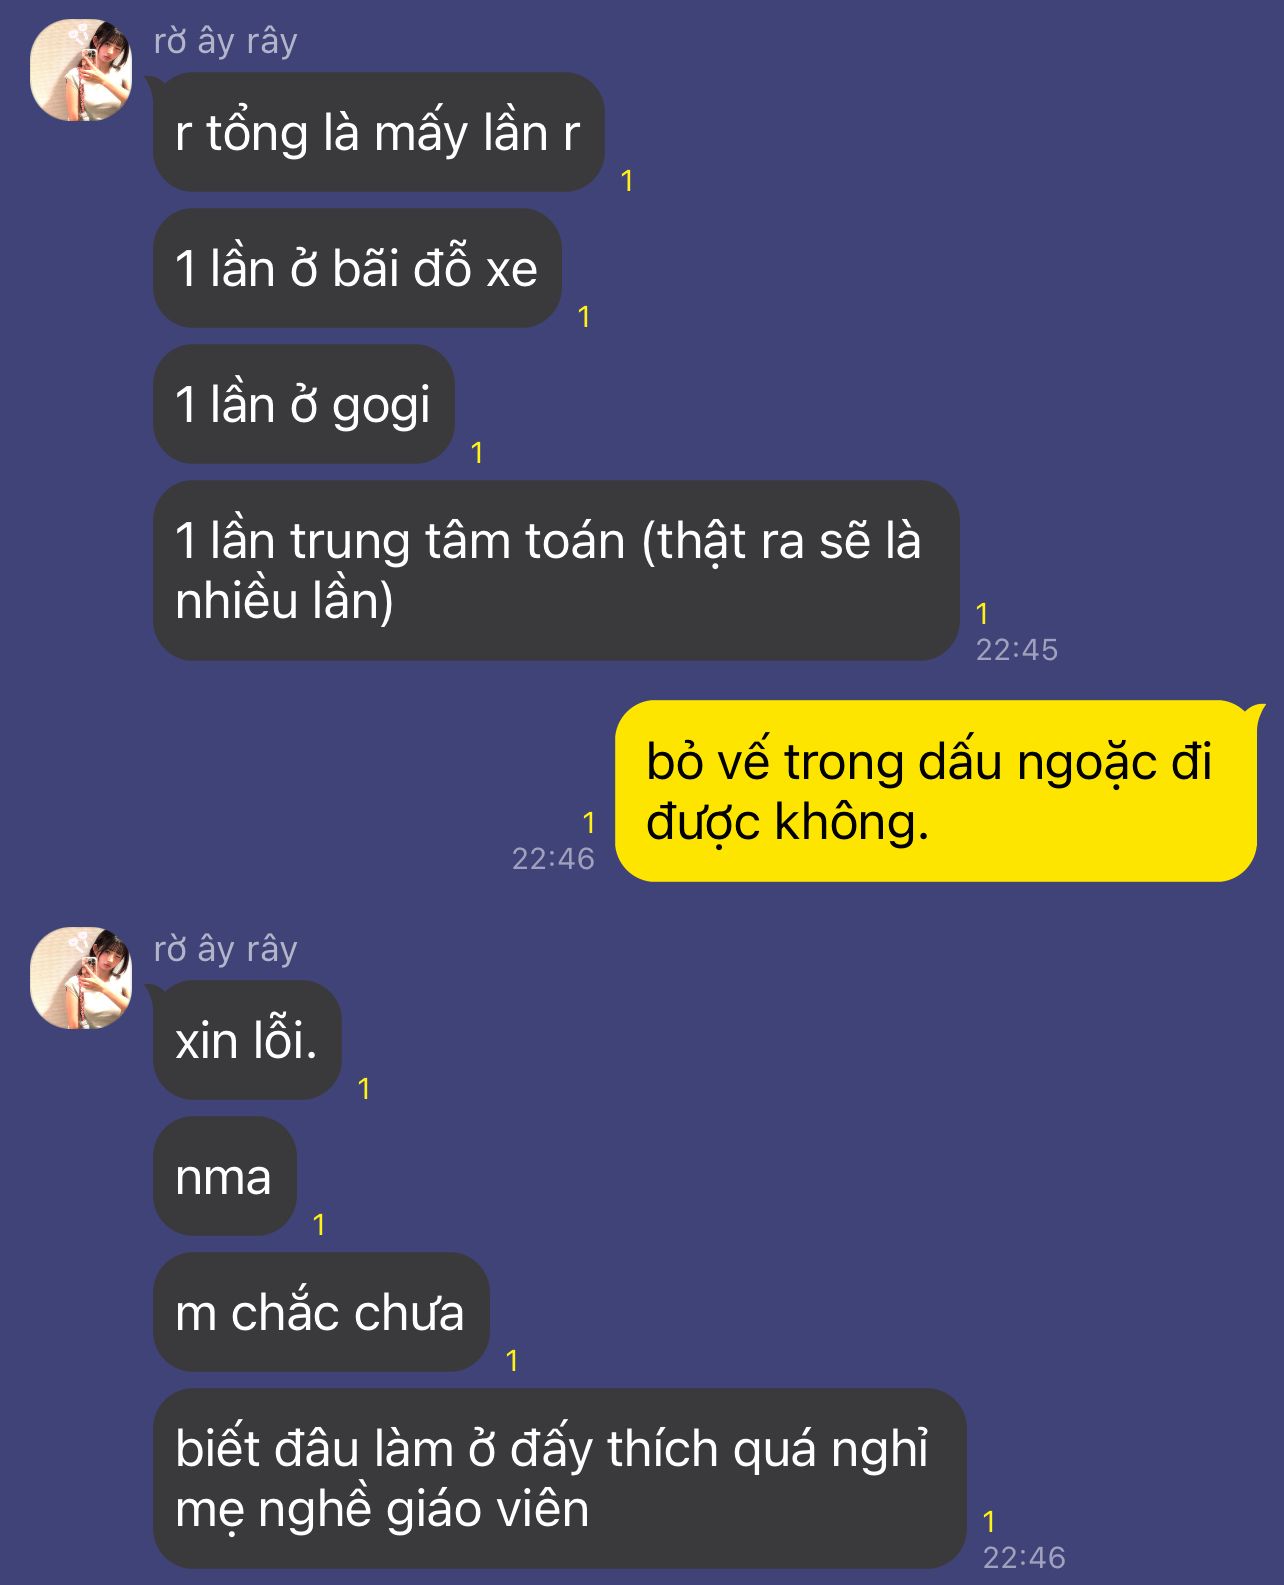
Task: Select the yellow "bỏ vế trong dấu ngoặc" bubble
Action: point(936,791)
